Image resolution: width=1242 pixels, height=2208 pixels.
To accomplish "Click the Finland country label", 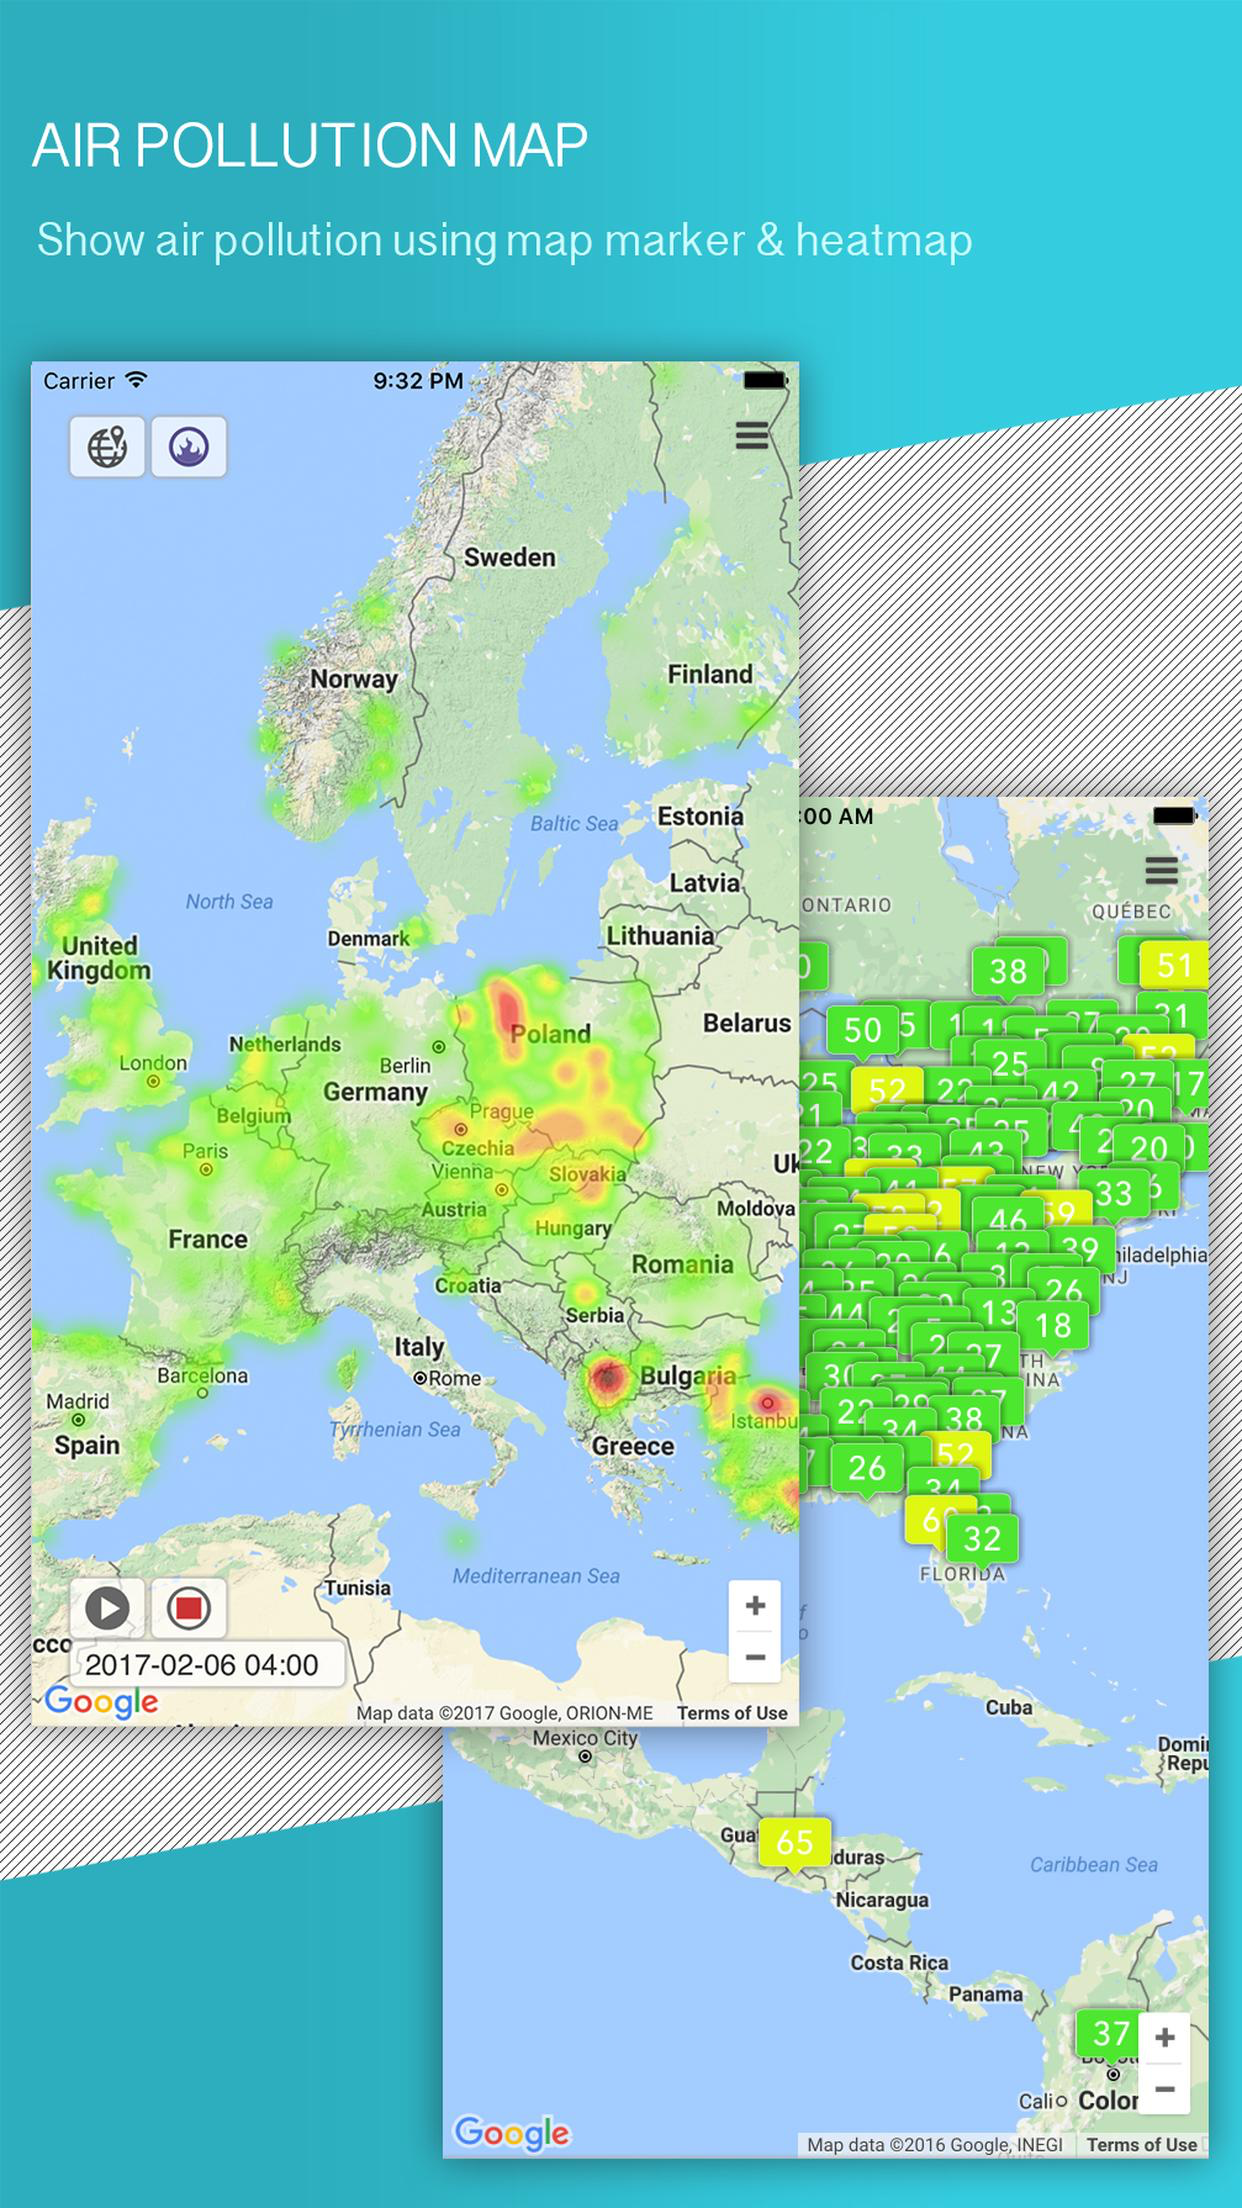I will tap(710, 674).
